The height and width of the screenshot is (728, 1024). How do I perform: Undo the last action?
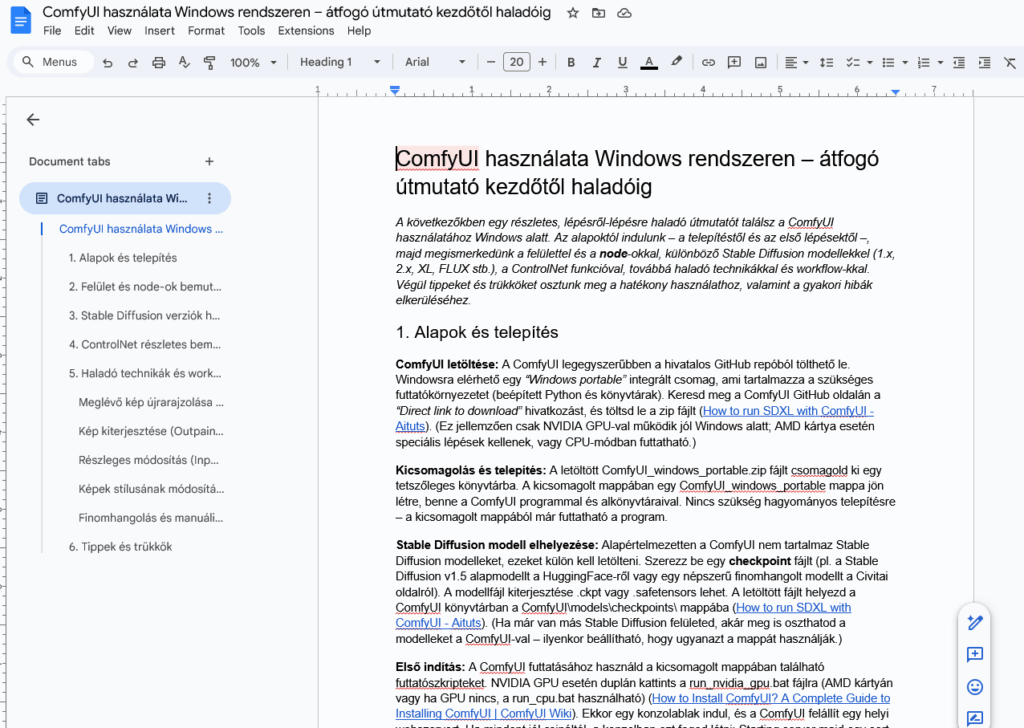[108, 63]
